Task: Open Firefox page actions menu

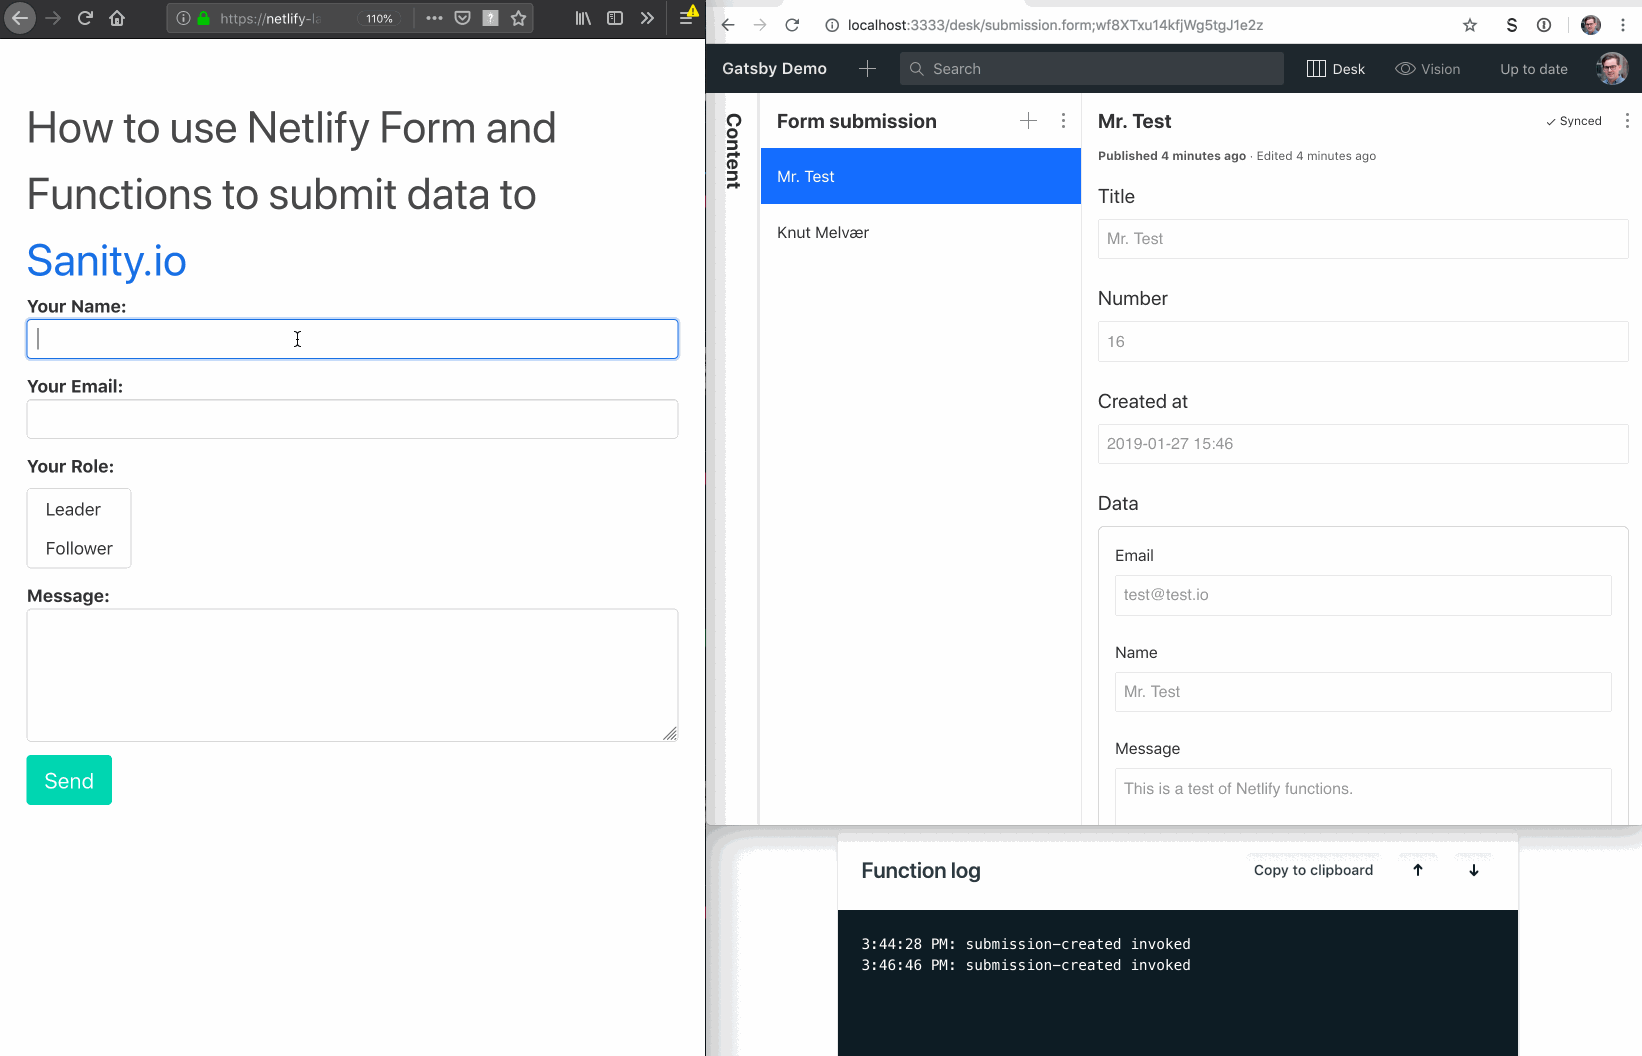Action: [x=434, y=18]
